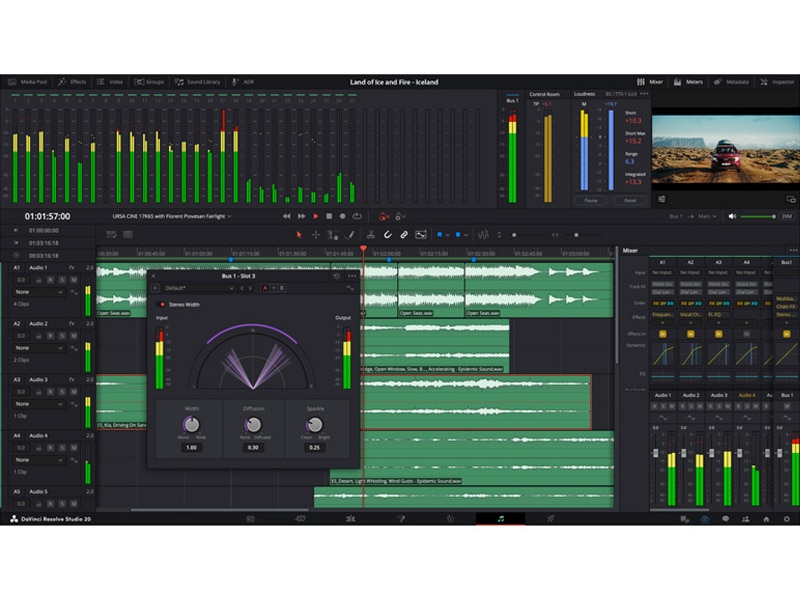This screenshot has height=600, width=800.
Task: Select the Razor tool in the timeline toolbar
Action: pyautogui.click(x=370, y=235)
